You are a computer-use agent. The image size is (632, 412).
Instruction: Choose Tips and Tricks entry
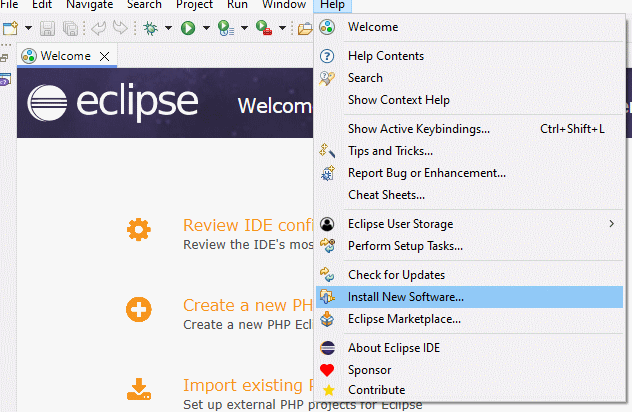click(x=470, y=151)
